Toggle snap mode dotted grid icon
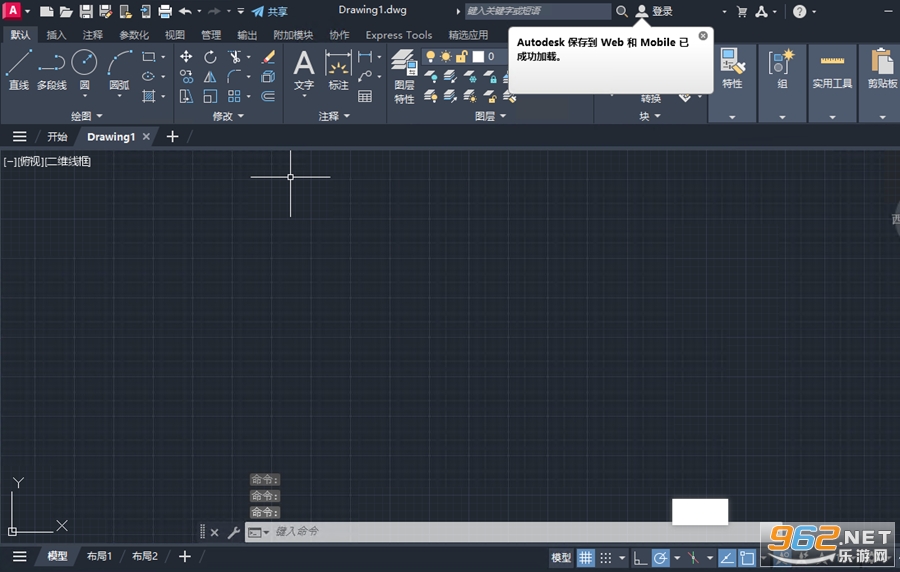 [606, 557]
